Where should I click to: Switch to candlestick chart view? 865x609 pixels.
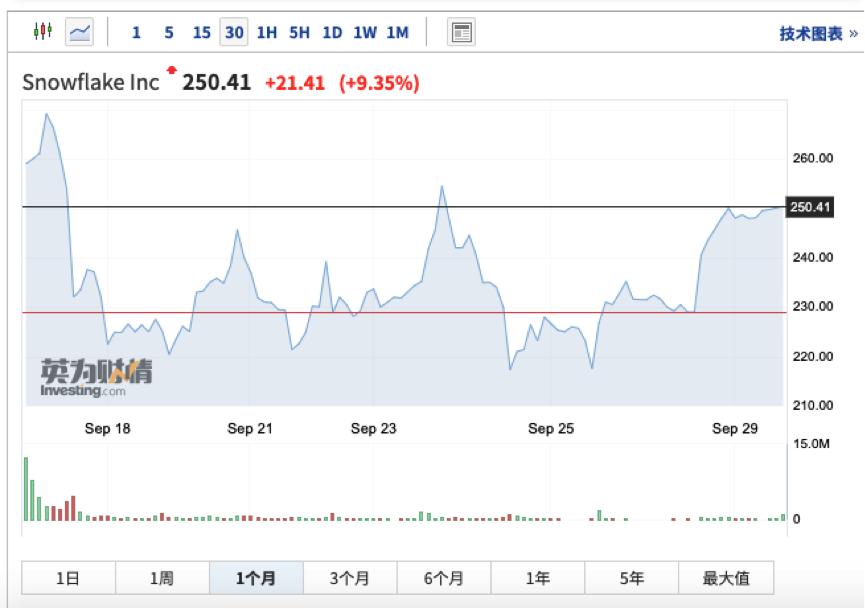(x=42, y=31)
